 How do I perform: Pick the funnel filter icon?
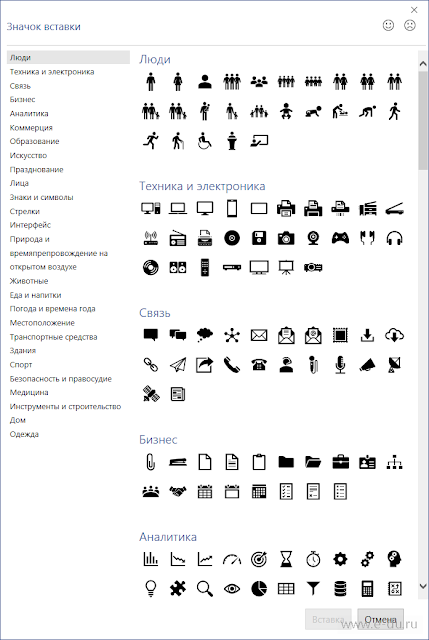(x=313, y=589)
